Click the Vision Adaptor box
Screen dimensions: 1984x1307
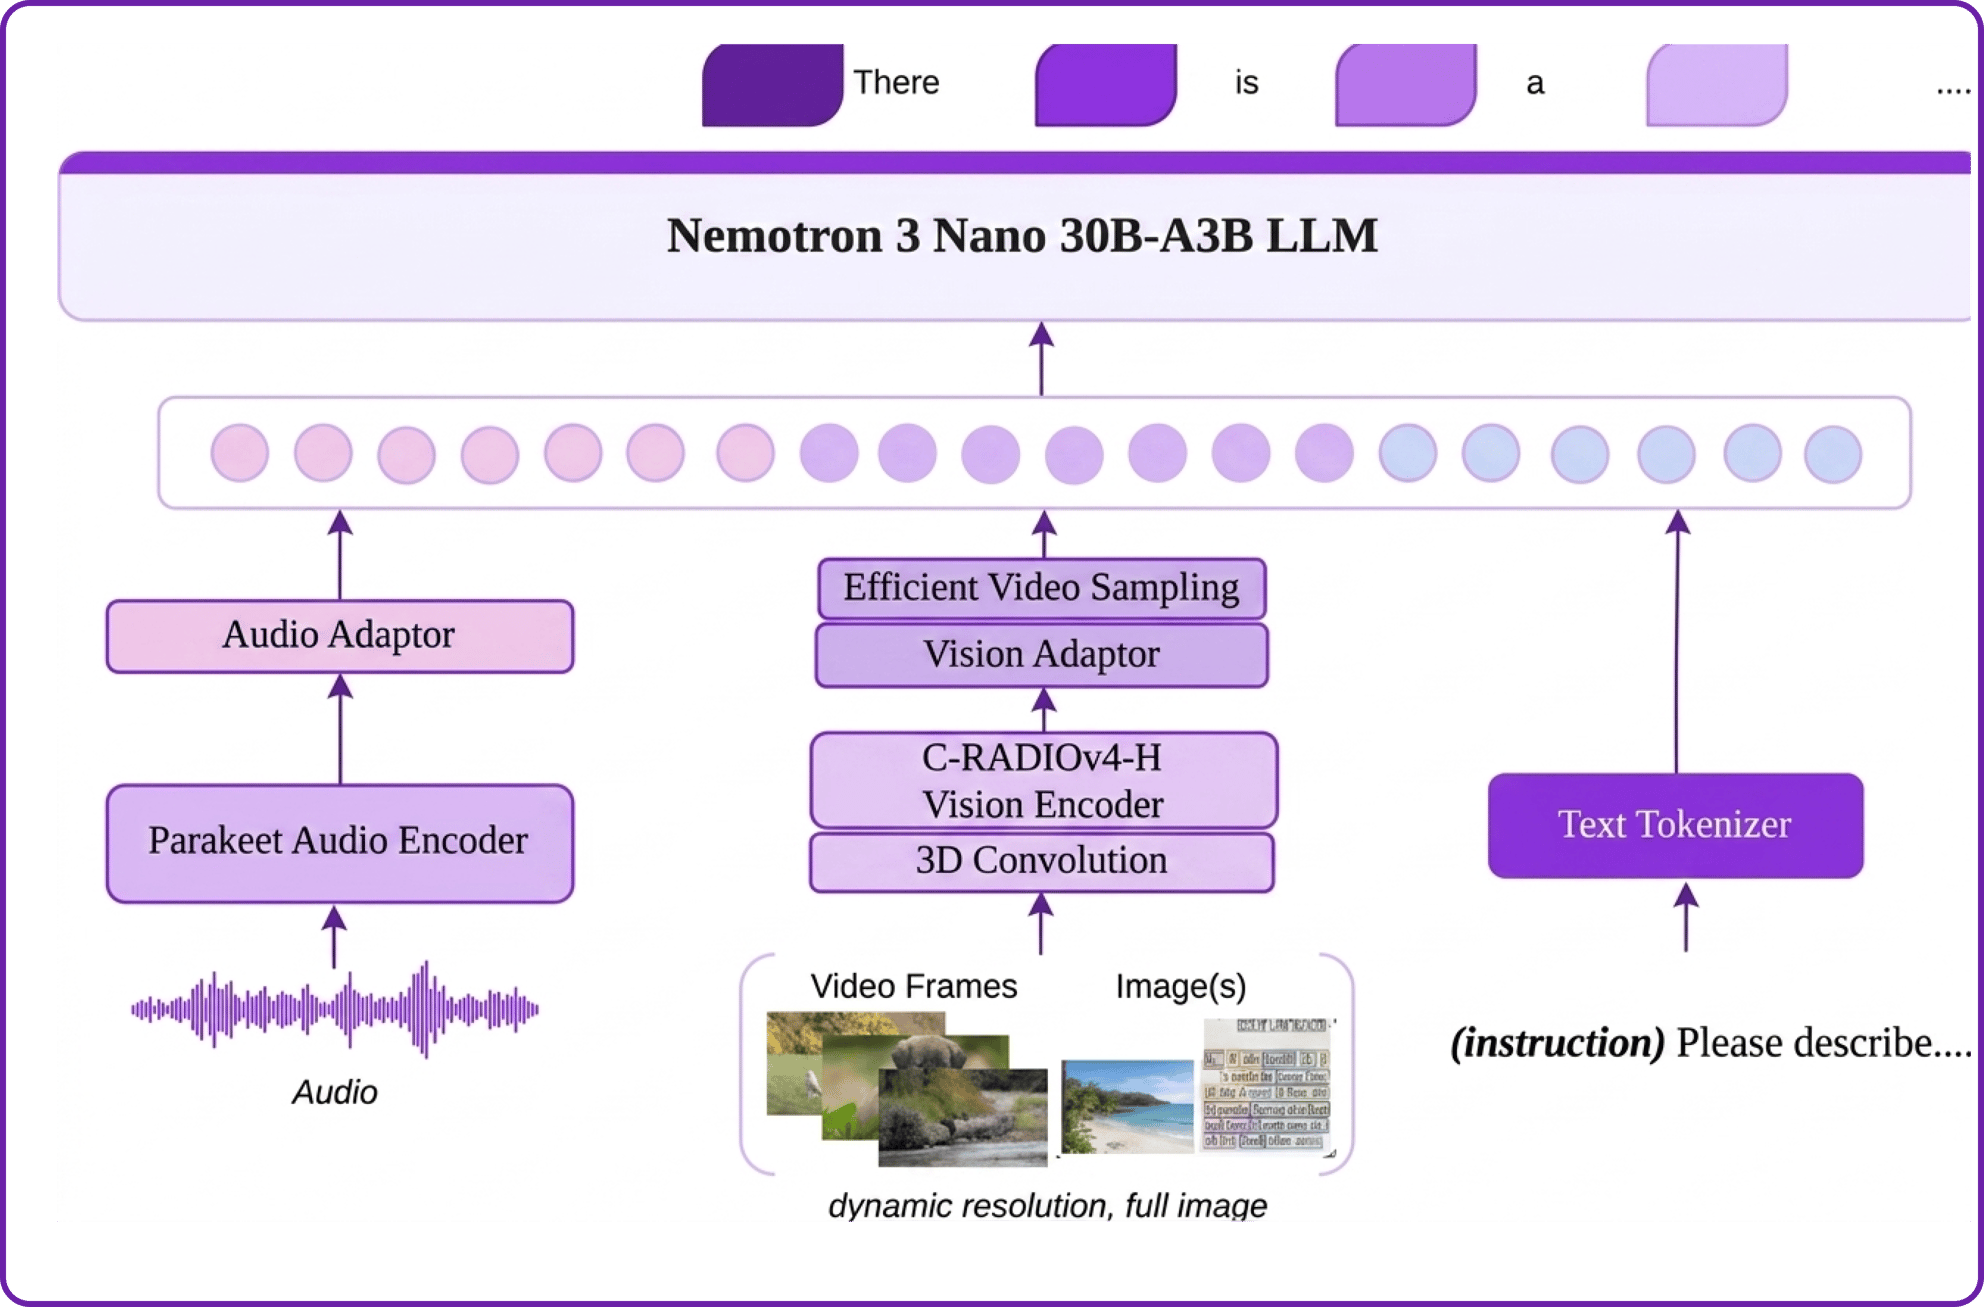[1042, 655]
